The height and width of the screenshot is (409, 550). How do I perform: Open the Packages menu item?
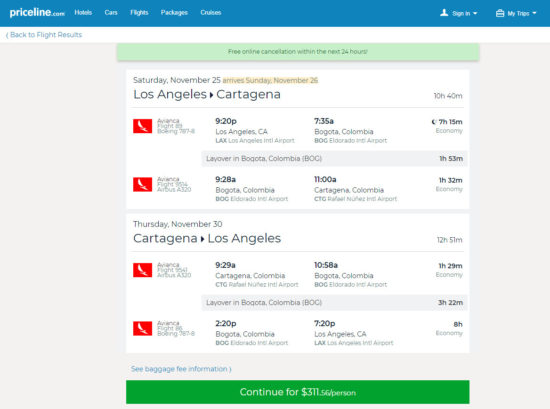click(174, 13)
